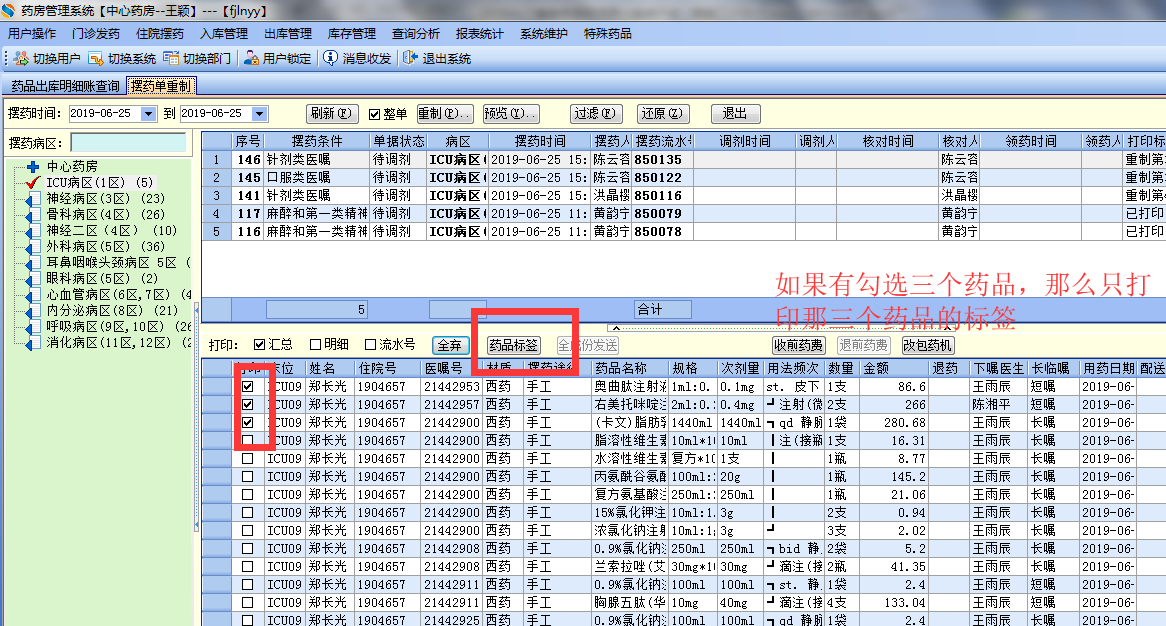Open the start date dropdown
Image resolution: width=1166 pixels, height=626 pixels.
coord(148,114)
